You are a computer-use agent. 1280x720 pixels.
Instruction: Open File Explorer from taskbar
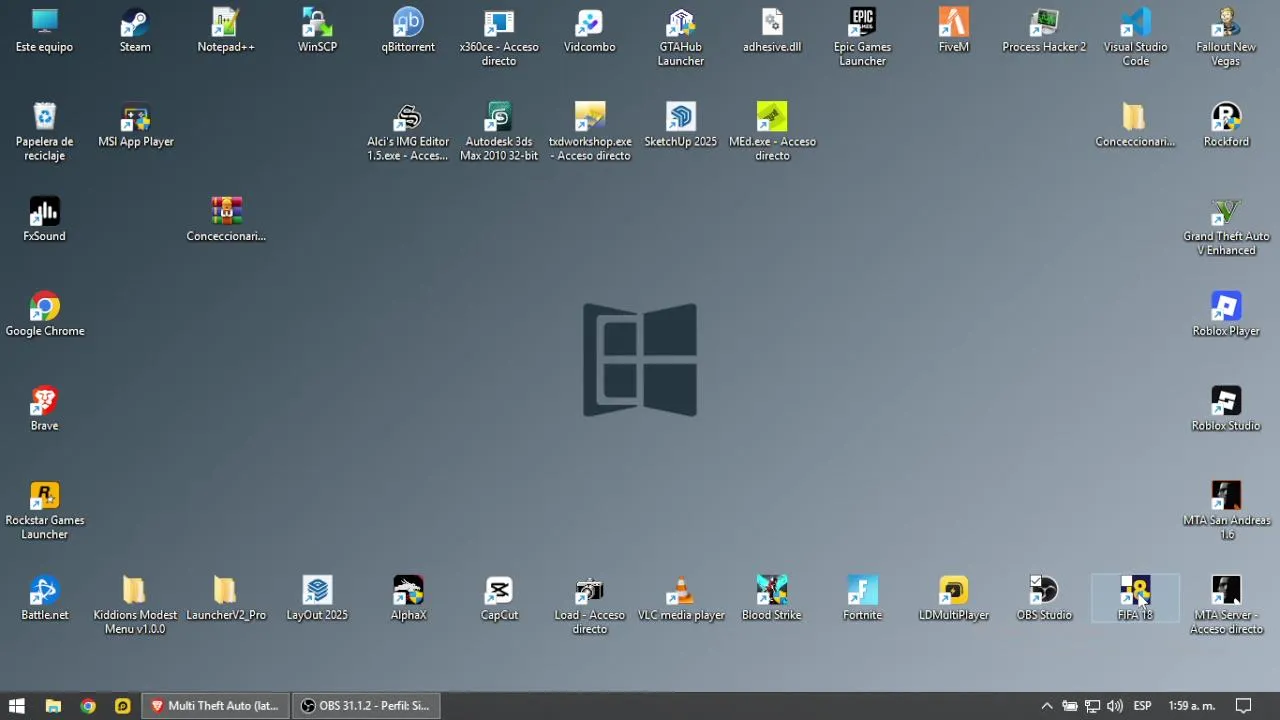point(54,706)
